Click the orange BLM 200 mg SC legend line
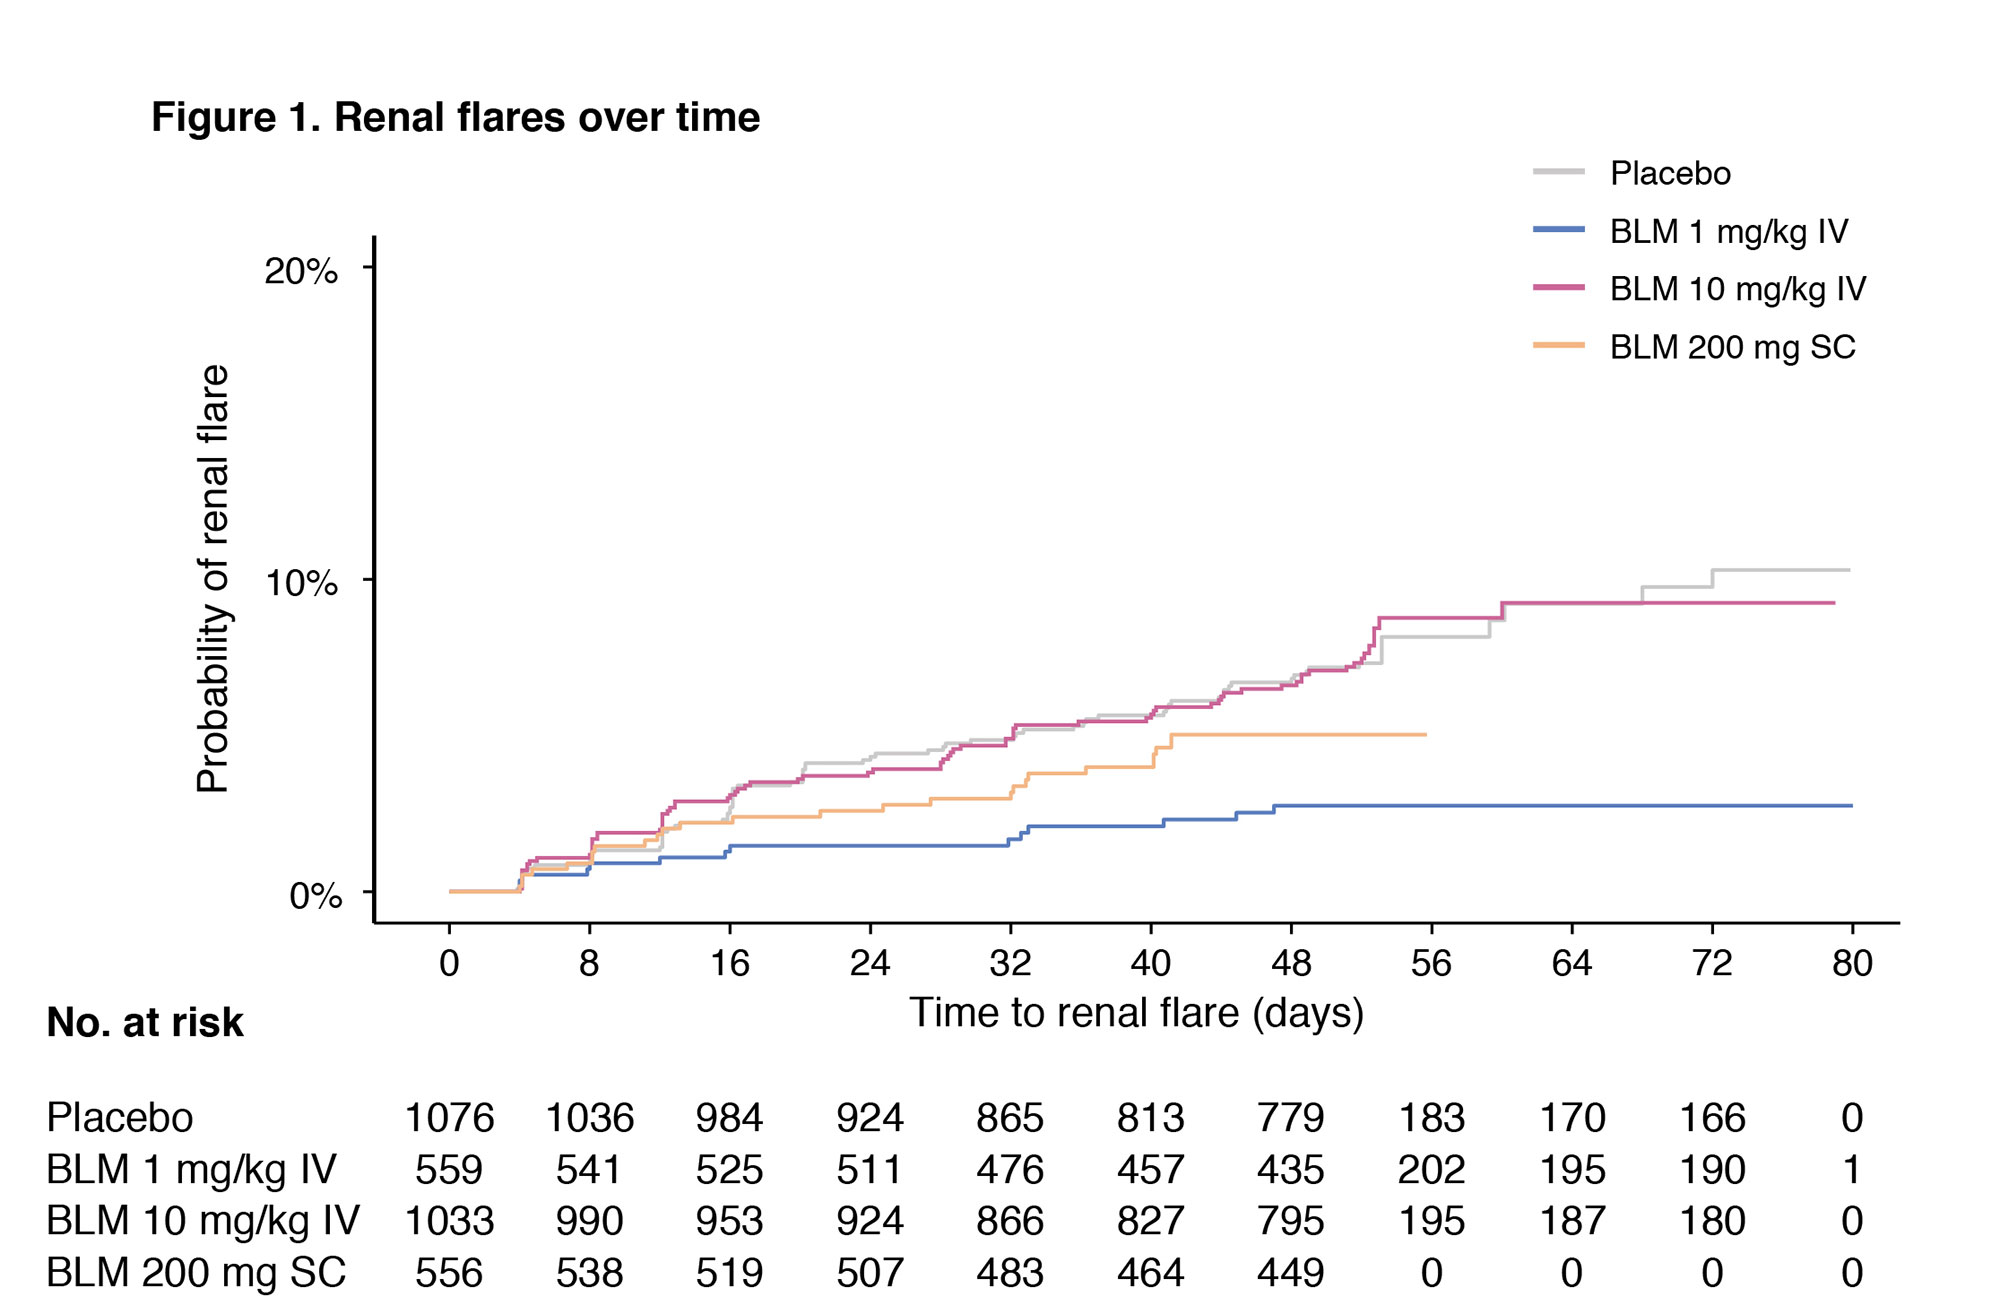The width and height of the screenshot is (2000, 1314). click(x=1558, y=346)
